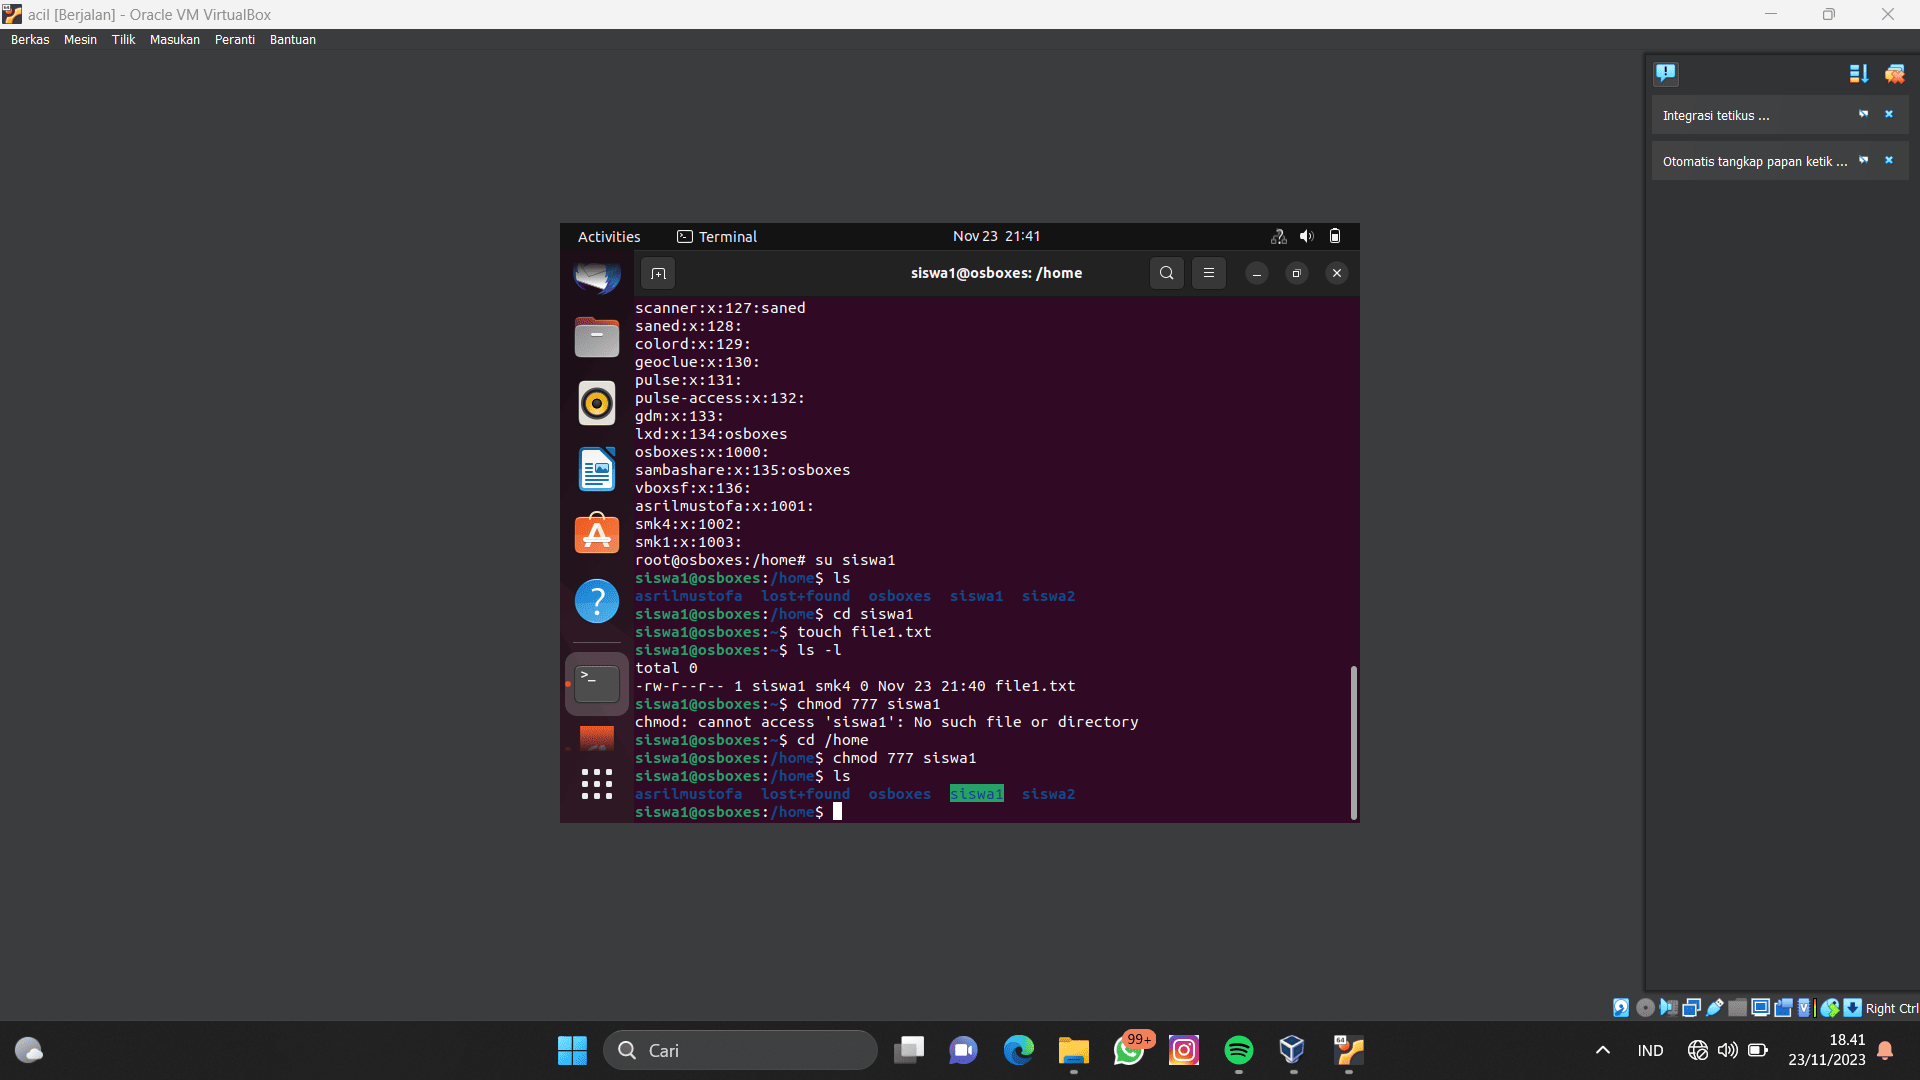Open Spotify from the taskbar
The width and height of the screenshot is (1920, 1080).
[x=1239, y=1050]
